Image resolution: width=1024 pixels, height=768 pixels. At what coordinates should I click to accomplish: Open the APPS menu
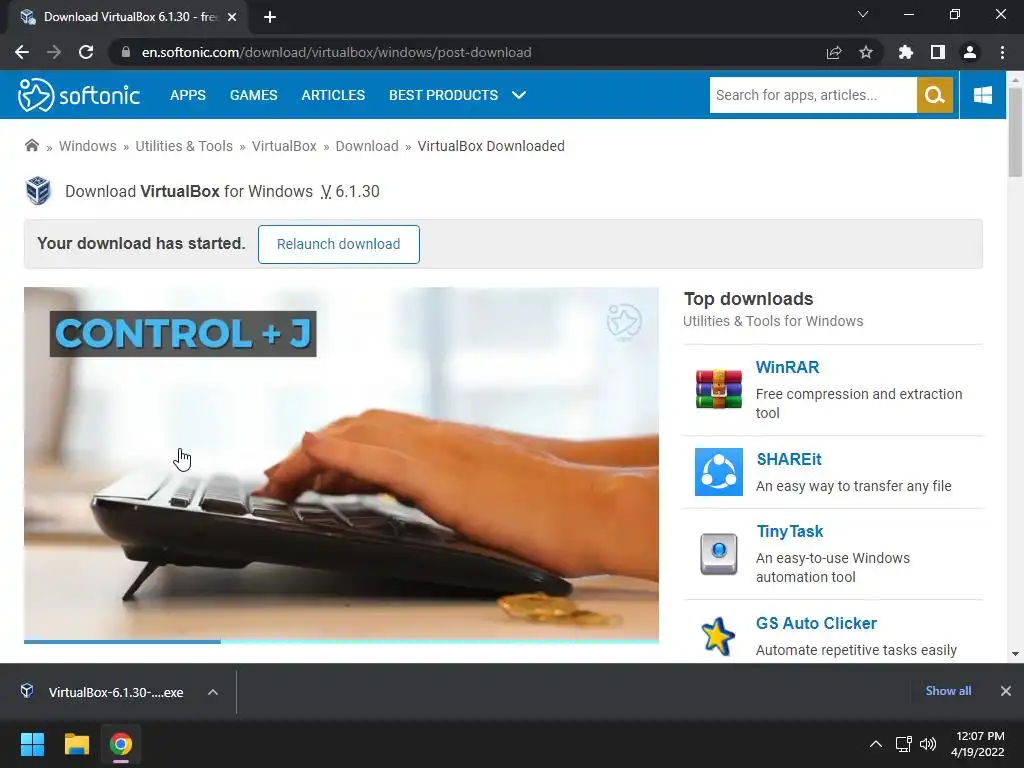[187, 95]
